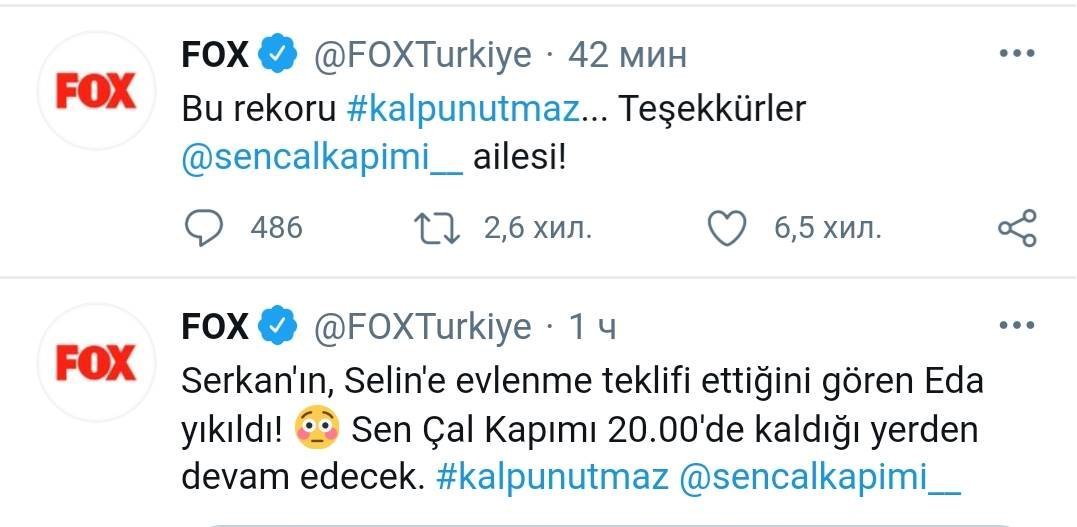
Task: Open @sencalkapimi__ mention in the second tweet
Action: pyautogui.click(x=819, y=477)
